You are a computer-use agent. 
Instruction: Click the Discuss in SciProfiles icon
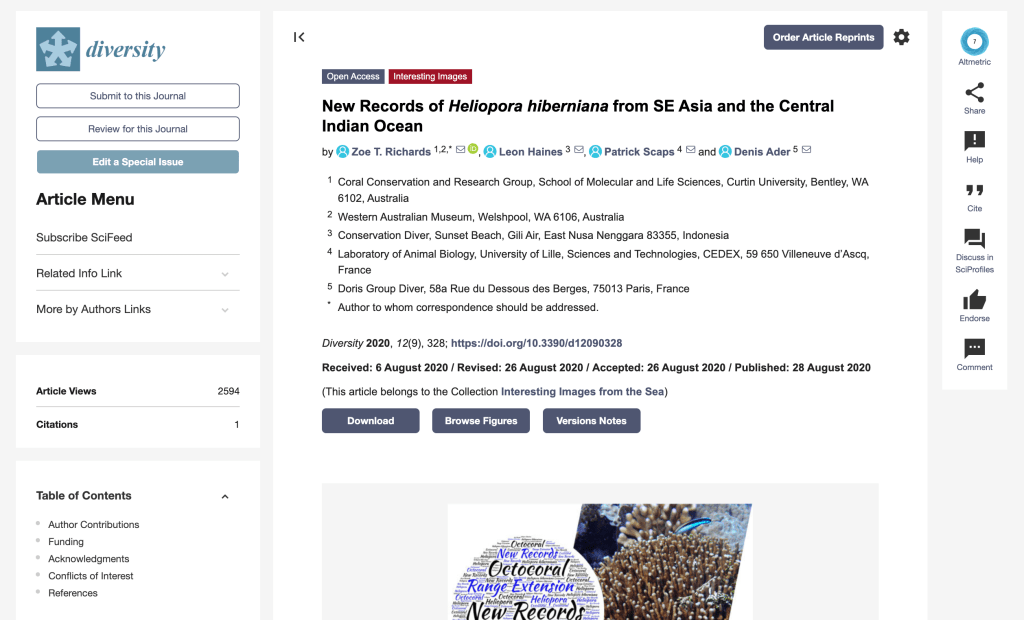(974, 239)
